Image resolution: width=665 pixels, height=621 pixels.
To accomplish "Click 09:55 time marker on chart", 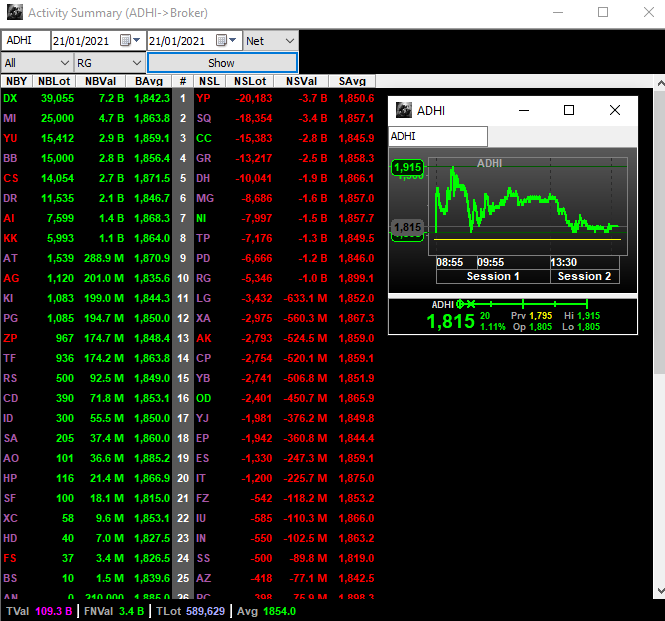I will tap(490, 262).
